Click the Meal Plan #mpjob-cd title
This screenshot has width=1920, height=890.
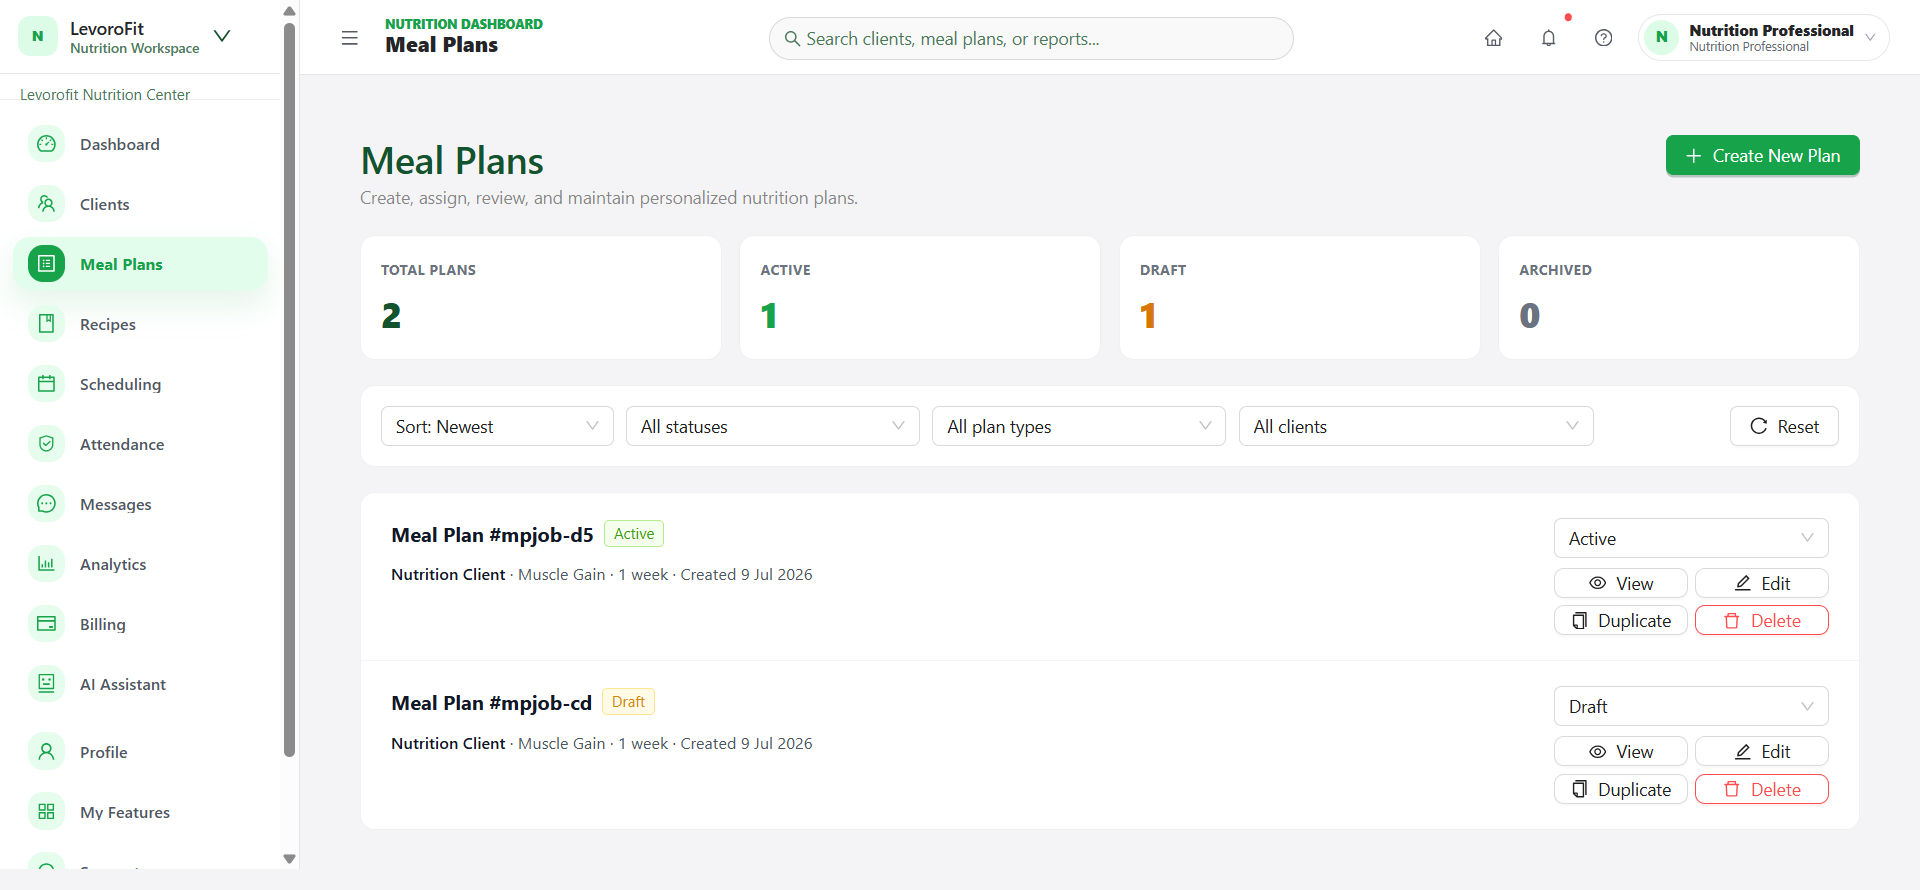pyautogui.click(x=491, y=703)
